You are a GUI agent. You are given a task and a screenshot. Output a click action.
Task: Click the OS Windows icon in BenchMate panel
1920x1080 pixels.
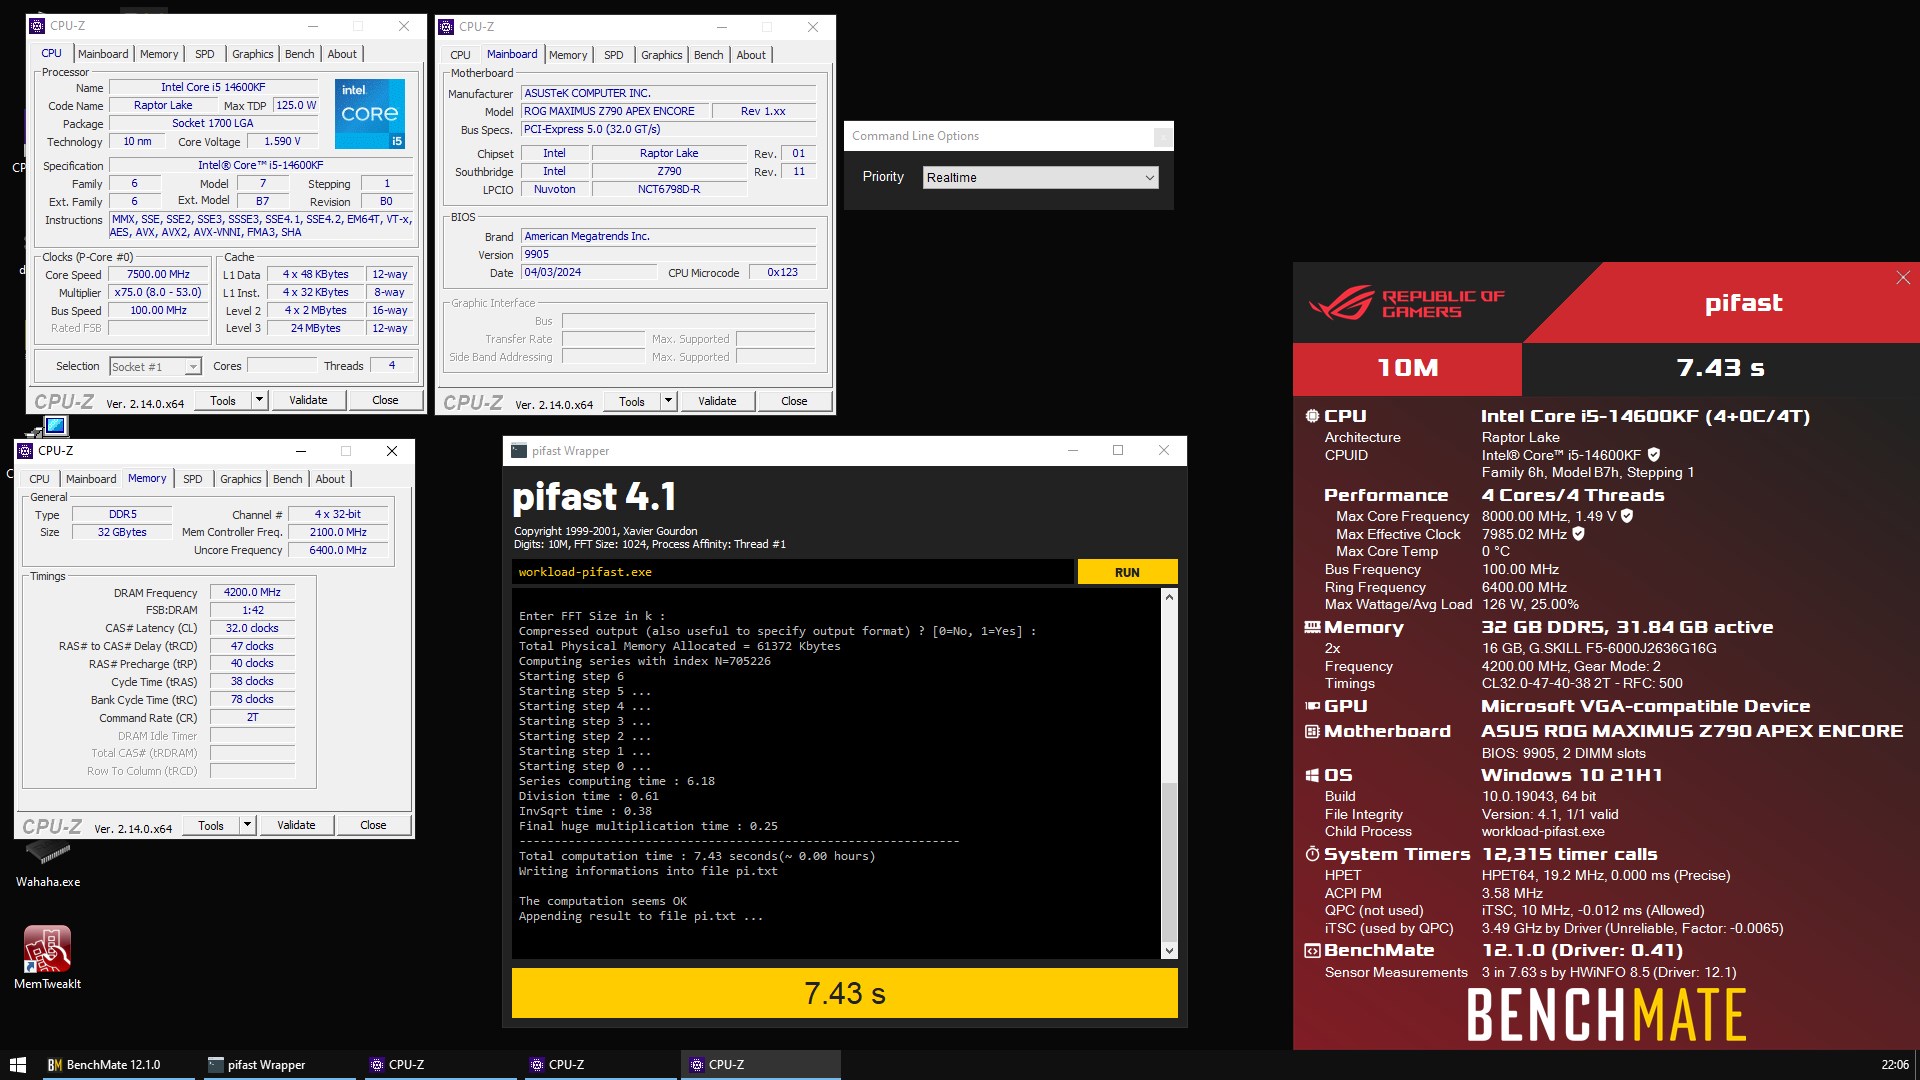pyautogui.click(x=1312, y=775)
